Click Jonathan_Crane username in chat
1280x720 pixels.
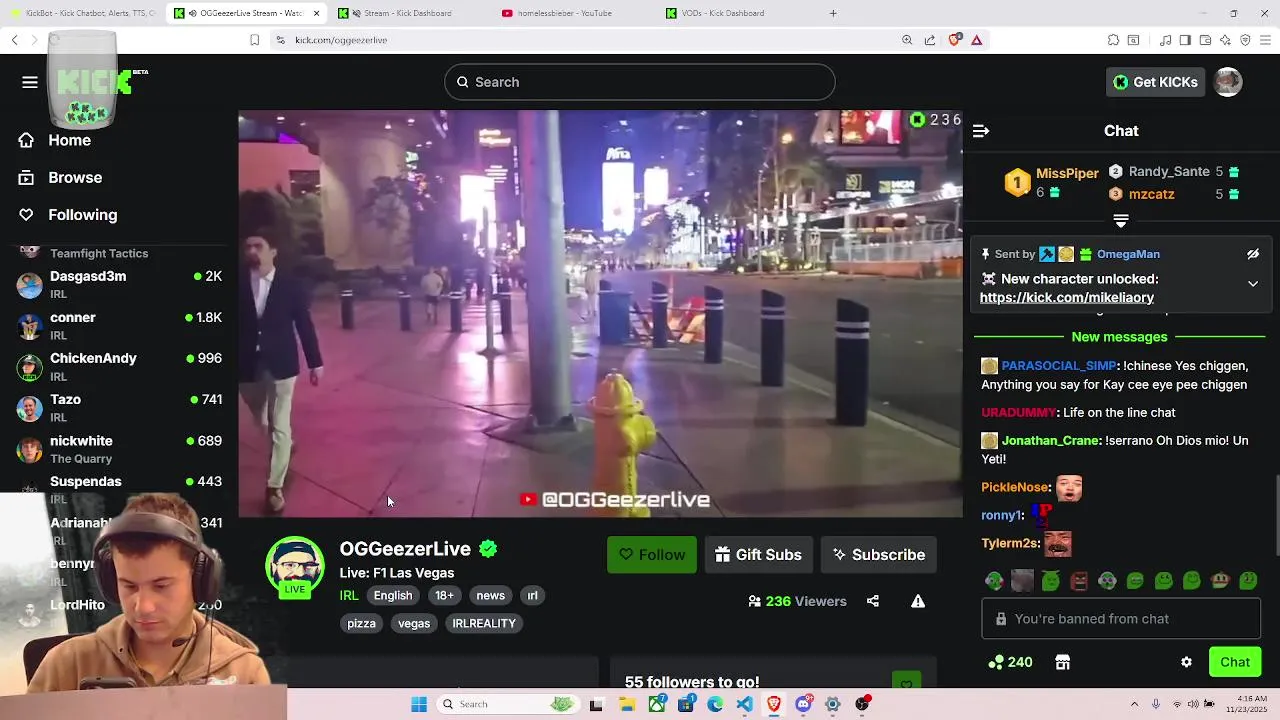(x=1050, y=441)
